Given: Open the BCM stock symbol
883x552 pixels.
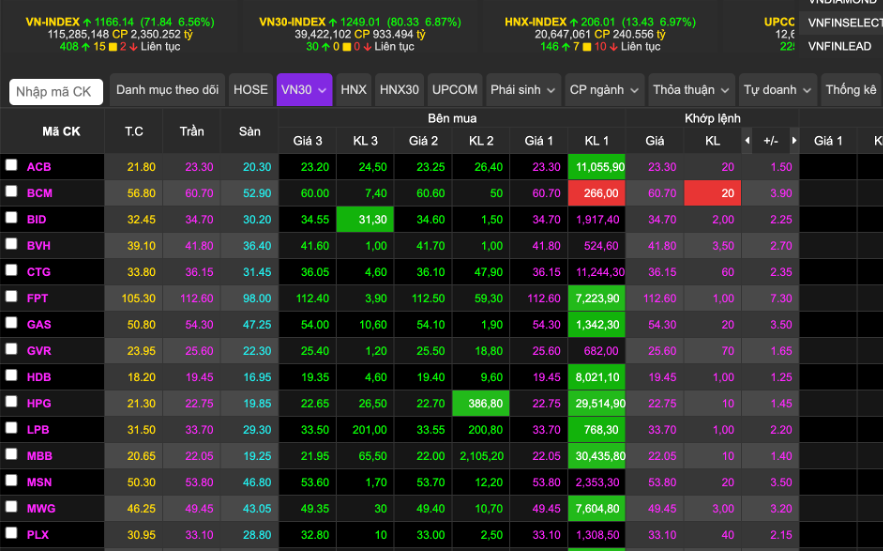Looking at the screenshot, I should 39,193.
